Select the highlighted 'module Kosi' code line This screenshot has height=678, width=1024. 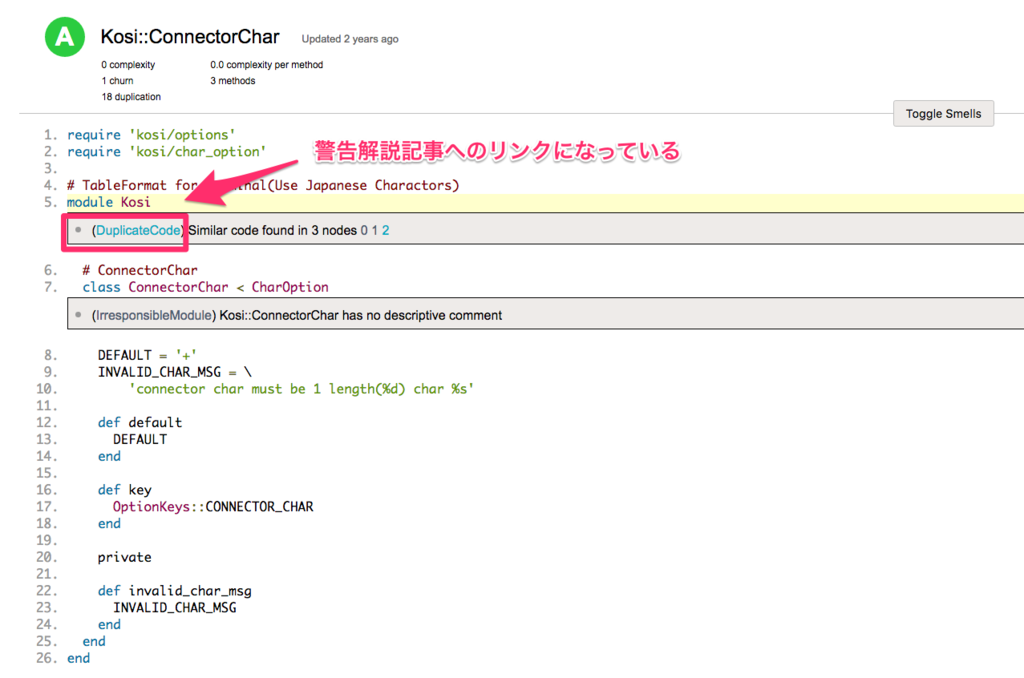[x=111, y=202]
